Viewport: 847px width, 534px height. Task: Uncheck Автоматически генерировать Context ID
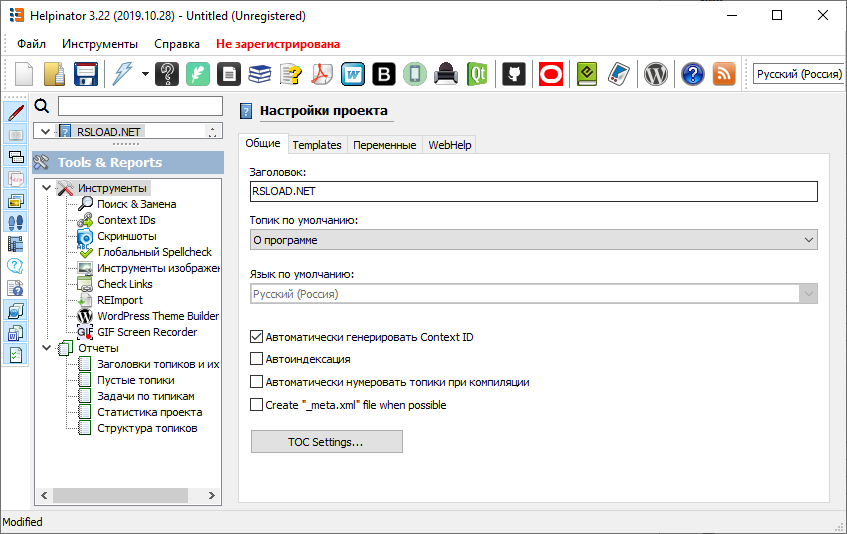[x=257, y=337]
